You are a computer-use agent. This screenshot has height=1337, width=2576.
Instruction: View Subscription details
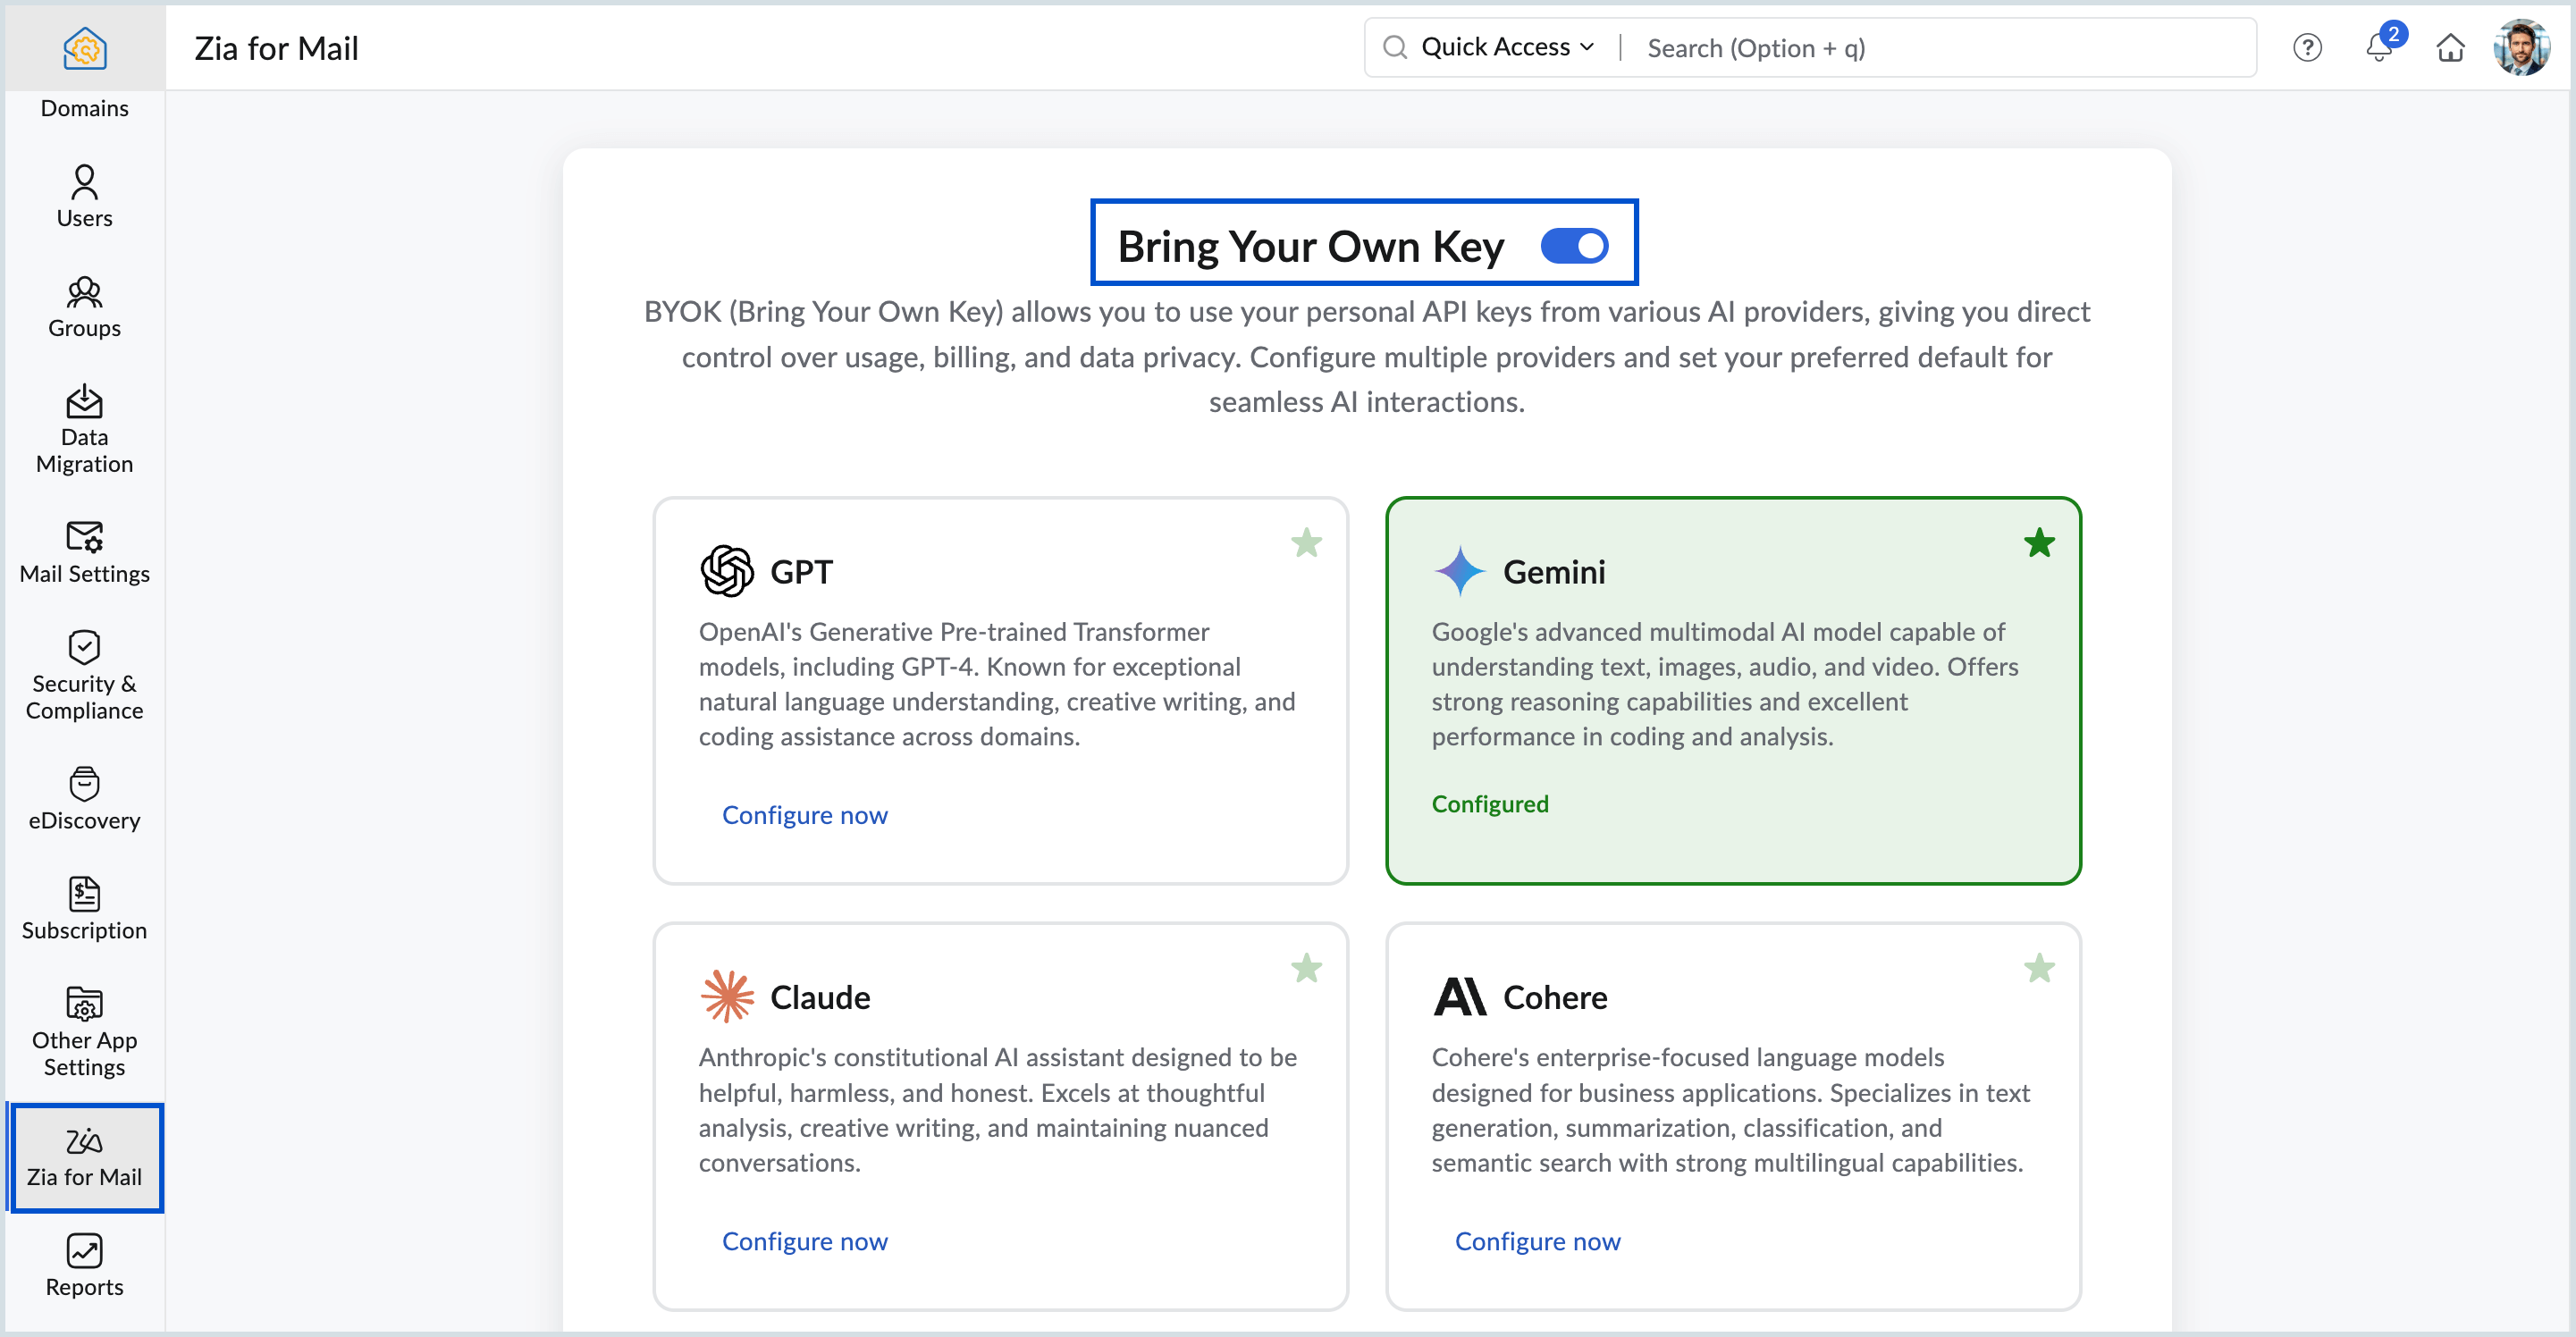click(84, 906)
